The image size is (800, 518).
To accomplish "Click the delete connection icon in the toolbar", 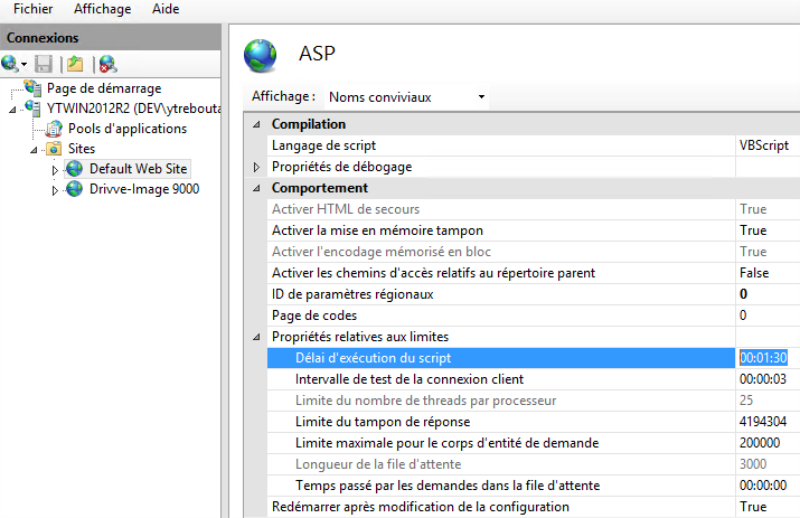I will (107, 64).
